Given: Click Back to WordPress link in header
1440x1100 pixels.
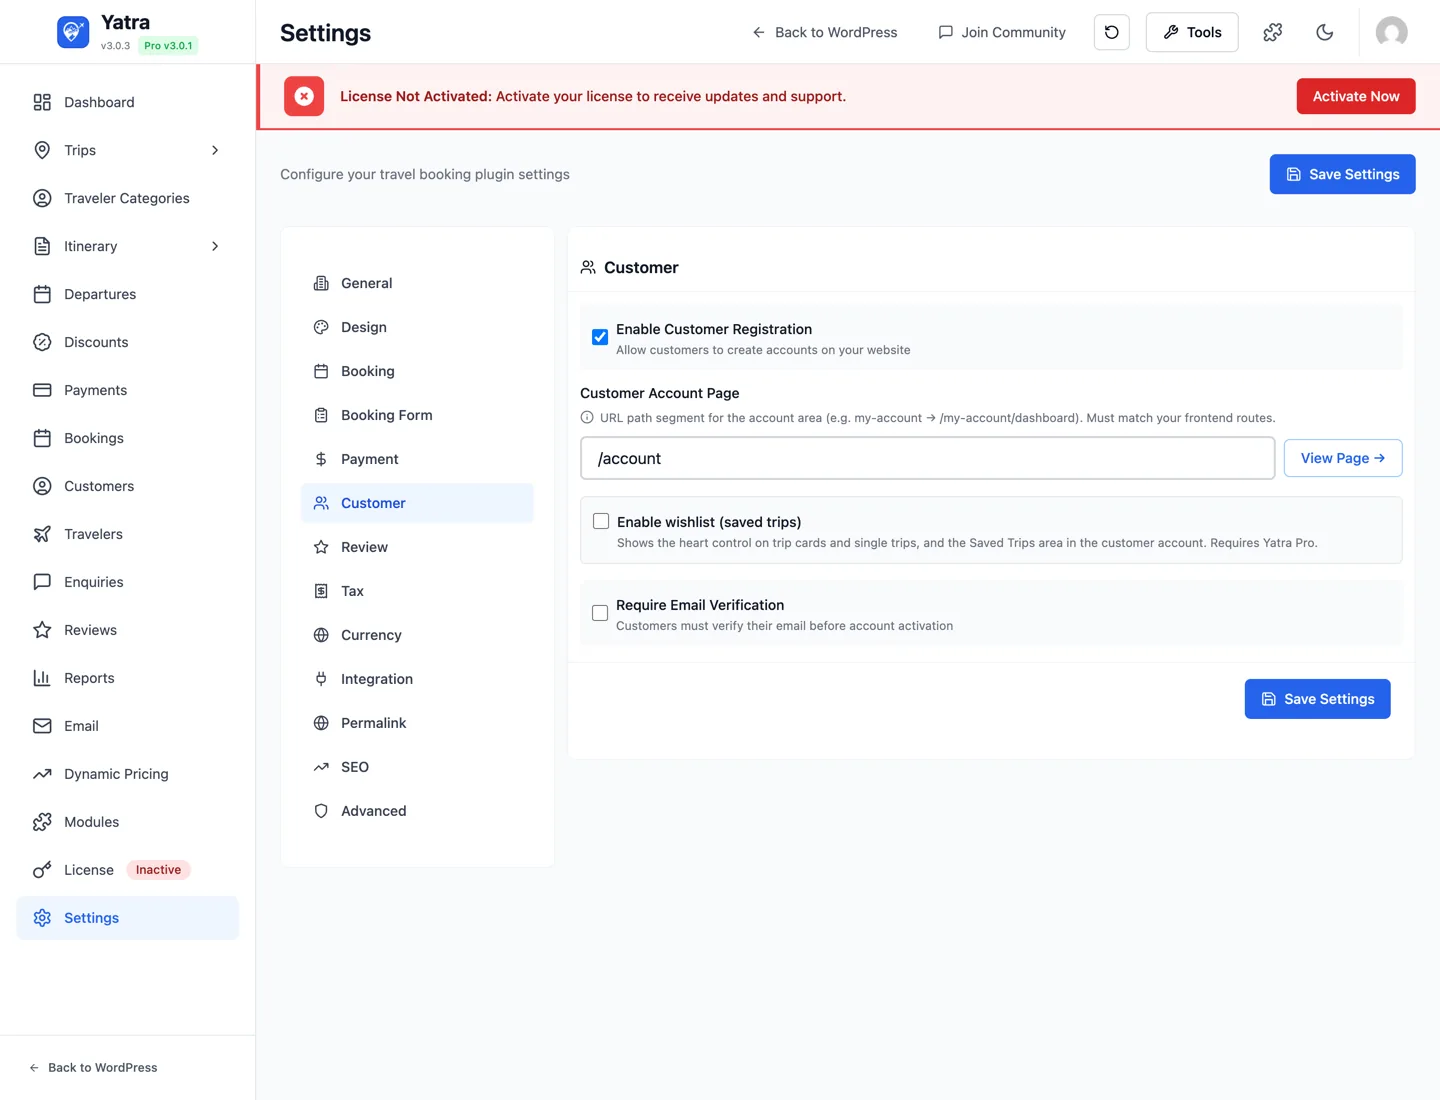Looking at the screenshot, I should [x=825, y=32].
